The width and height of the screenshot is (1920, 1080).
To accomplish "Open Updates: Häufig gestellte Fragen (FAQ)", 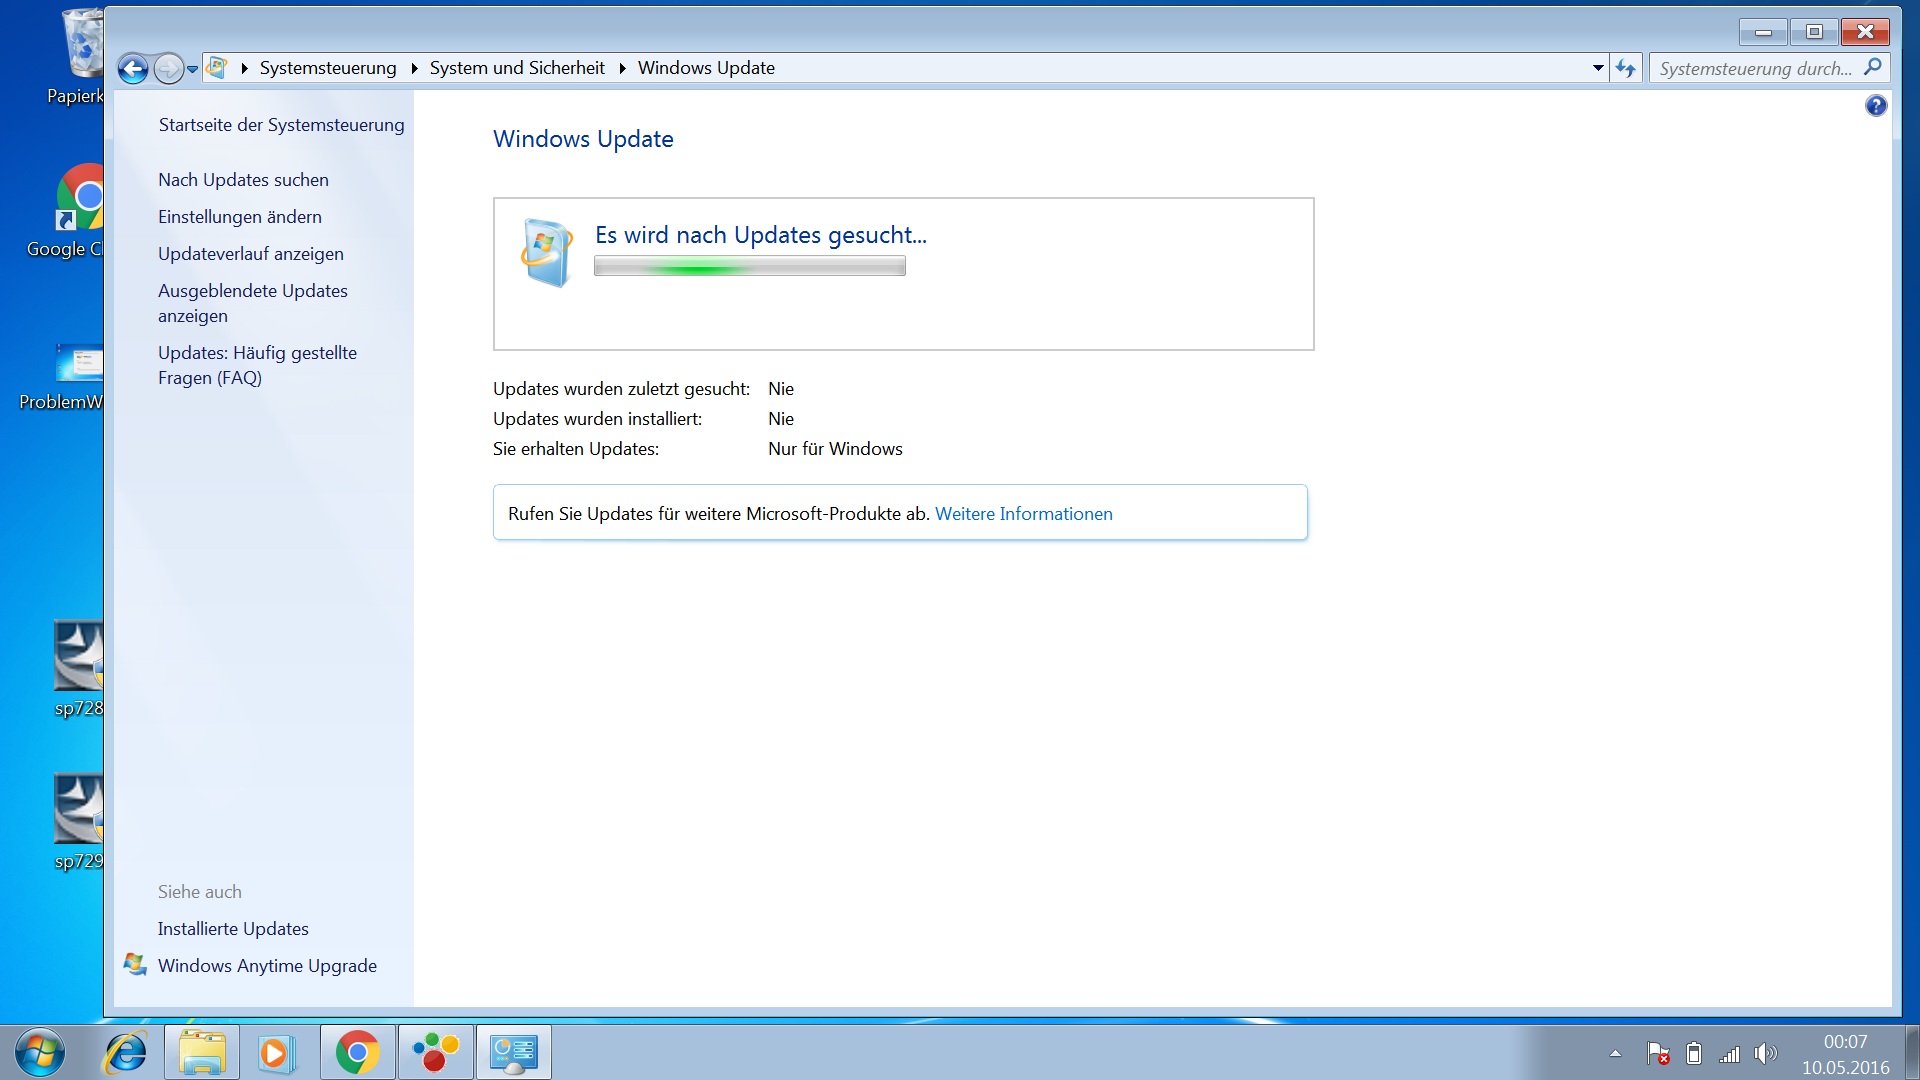I will tap(257, 365).
